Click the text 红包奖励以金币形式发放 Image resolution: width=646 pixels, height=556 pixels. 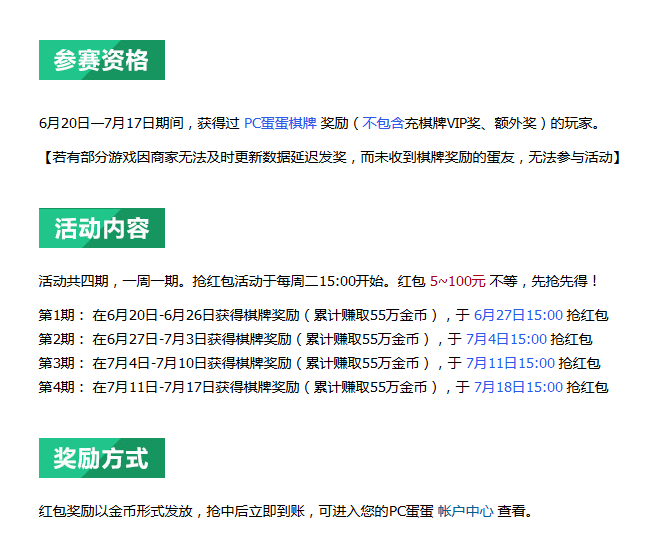pyautogui.click(x=116, y=511)
